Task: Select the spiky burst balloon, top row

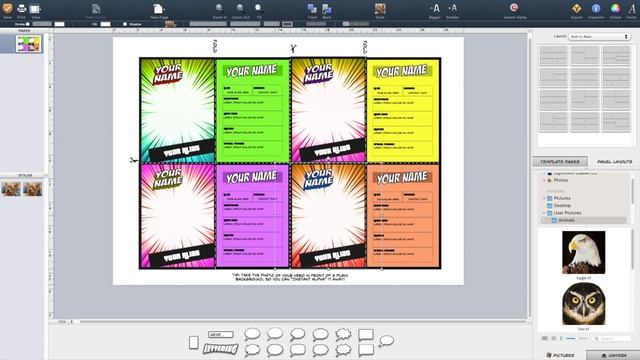Action: (x=343, y=334)
